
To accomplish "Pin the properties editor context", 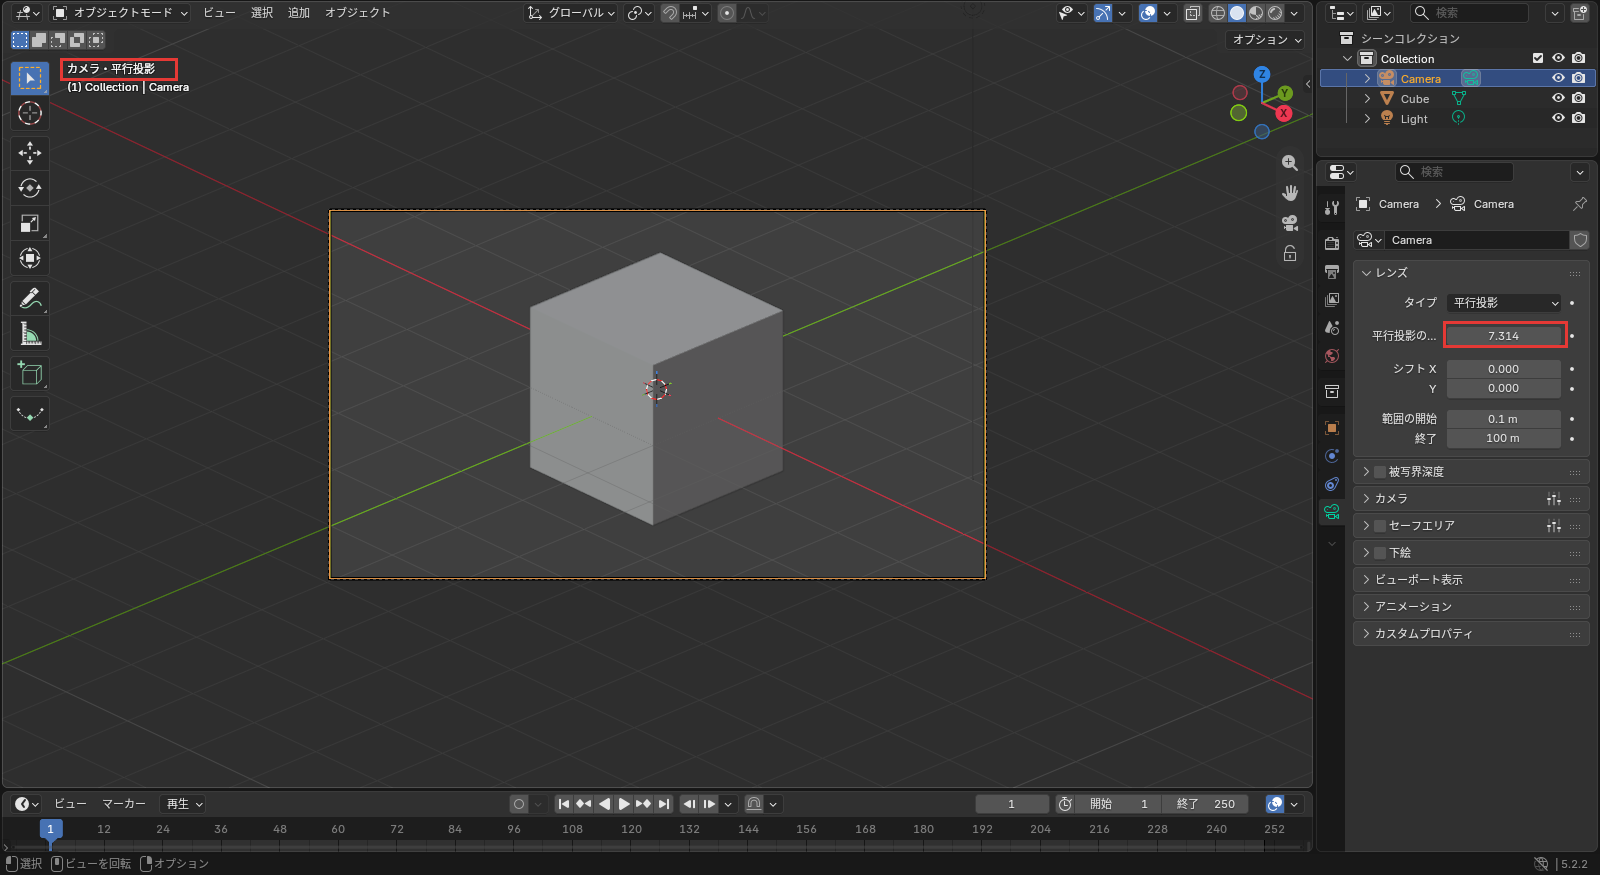I will pyautogui.click(x=1580, y=204).
